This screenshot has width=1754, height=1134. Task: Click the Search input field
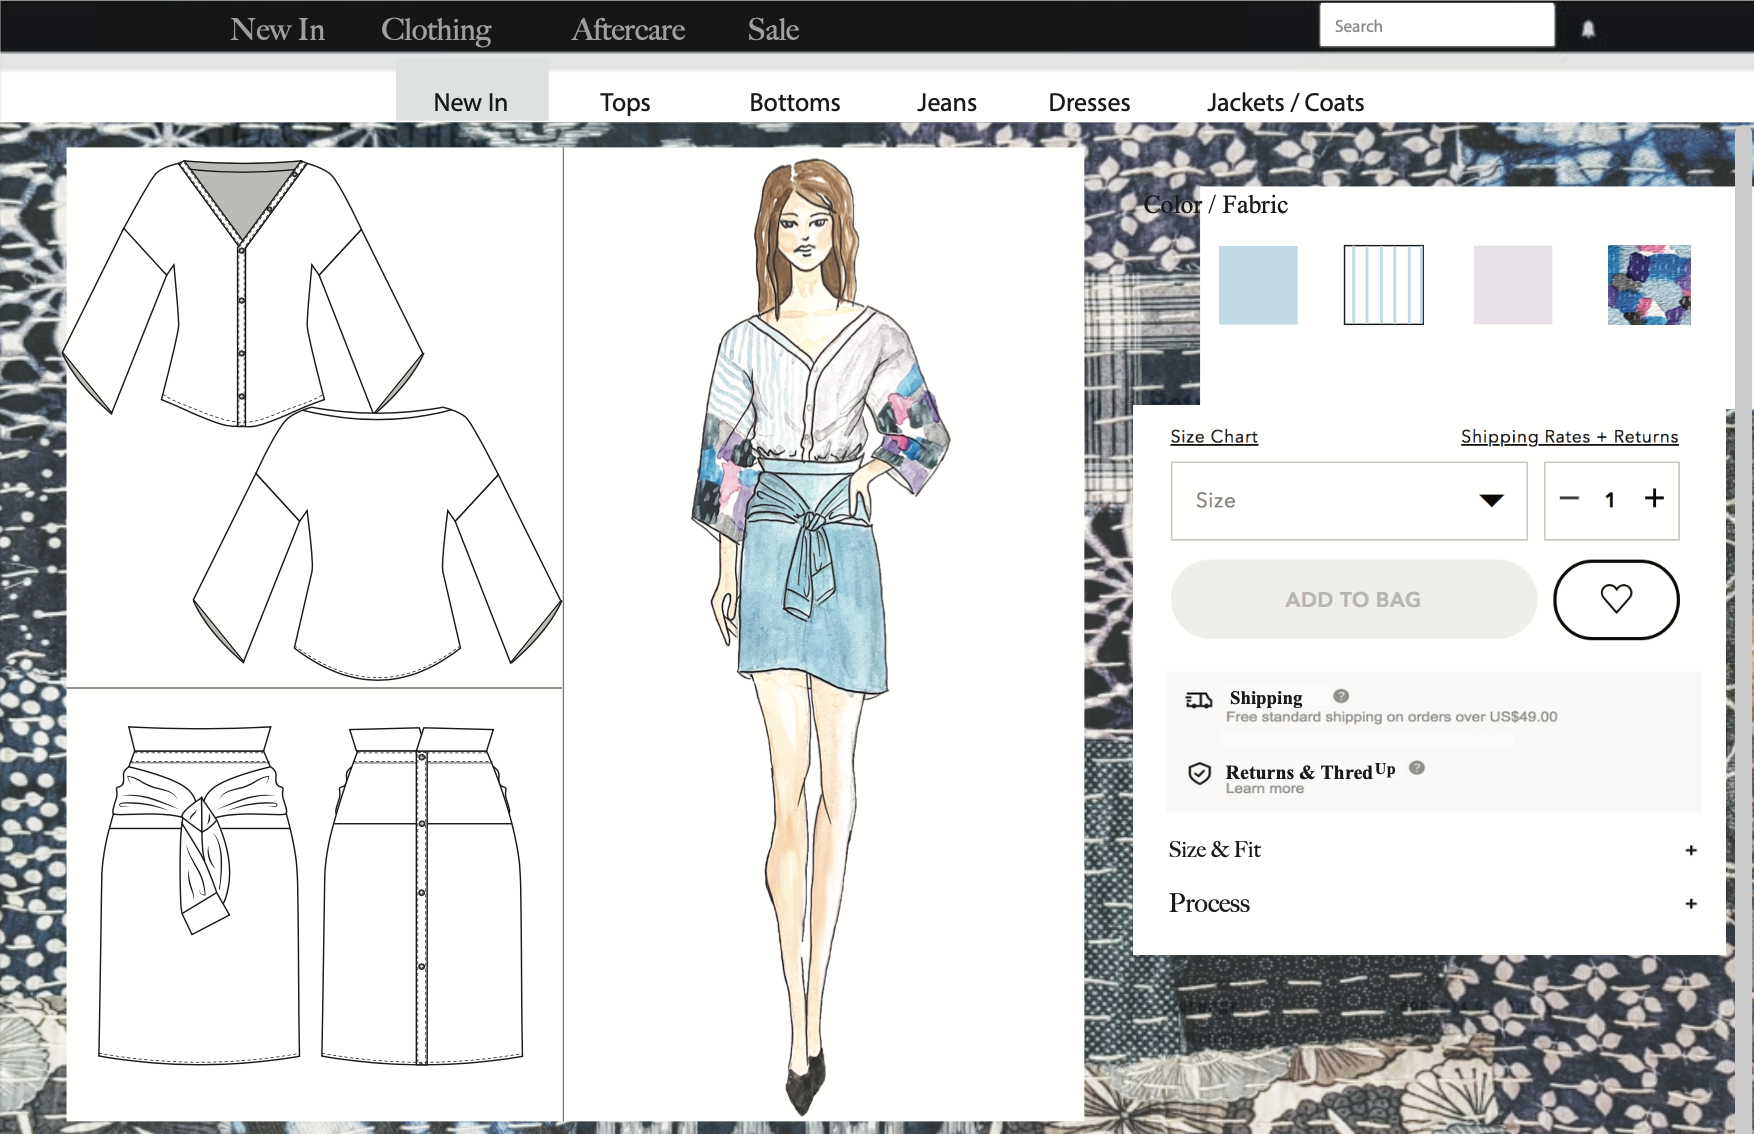[x=1437, y=25]
